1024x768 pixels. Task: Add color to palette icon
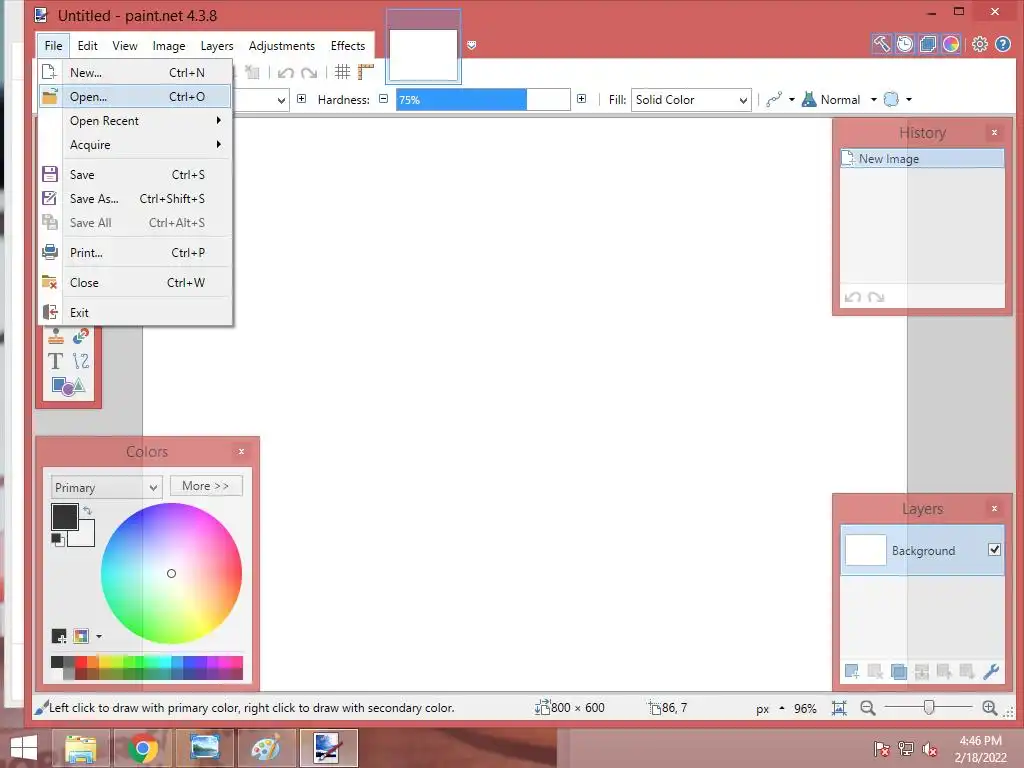coord(59,636)
